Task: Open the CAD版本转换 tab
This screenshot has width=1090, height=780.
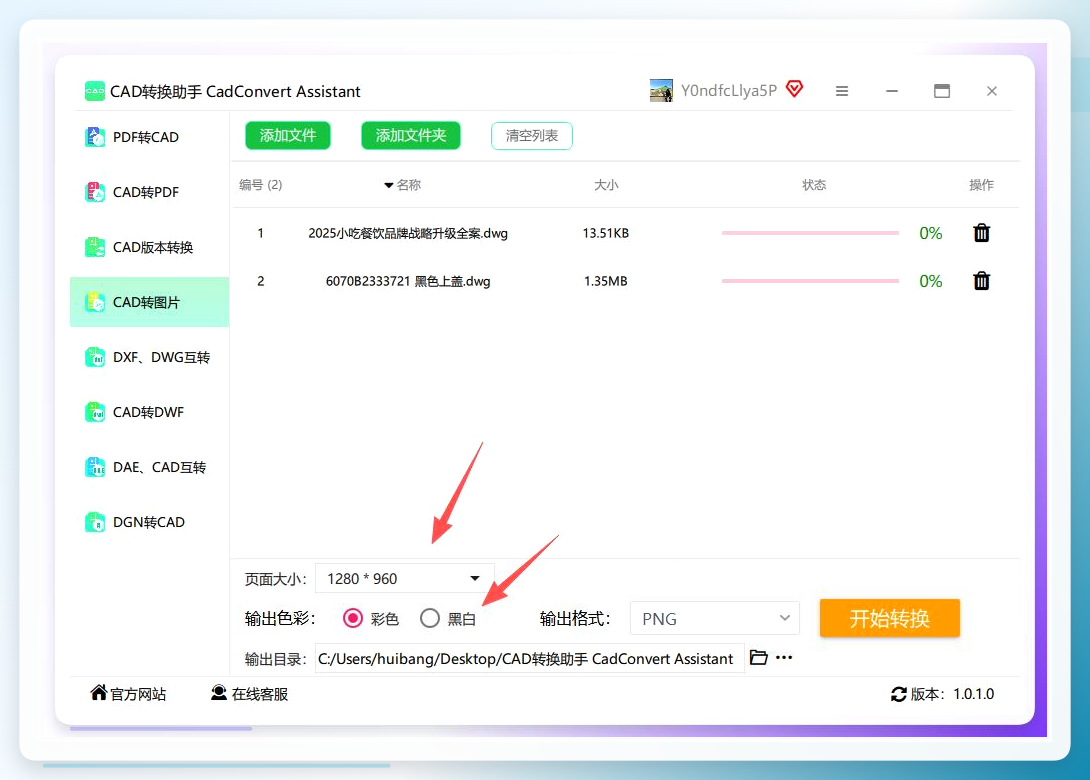Action: point(149,247)
